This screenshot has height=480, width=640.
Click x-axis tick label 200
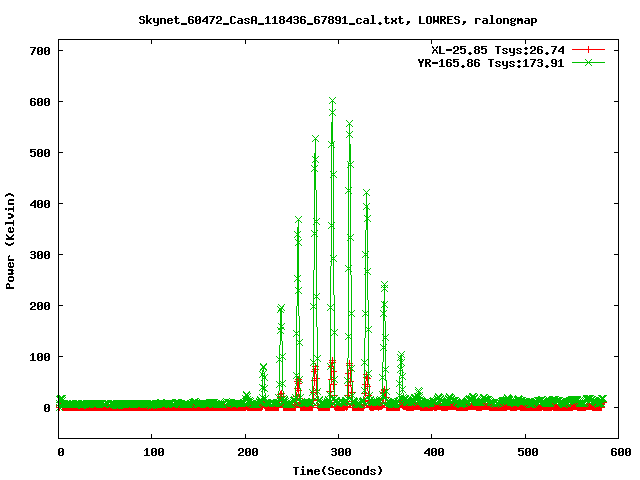[x=247, y=452]
